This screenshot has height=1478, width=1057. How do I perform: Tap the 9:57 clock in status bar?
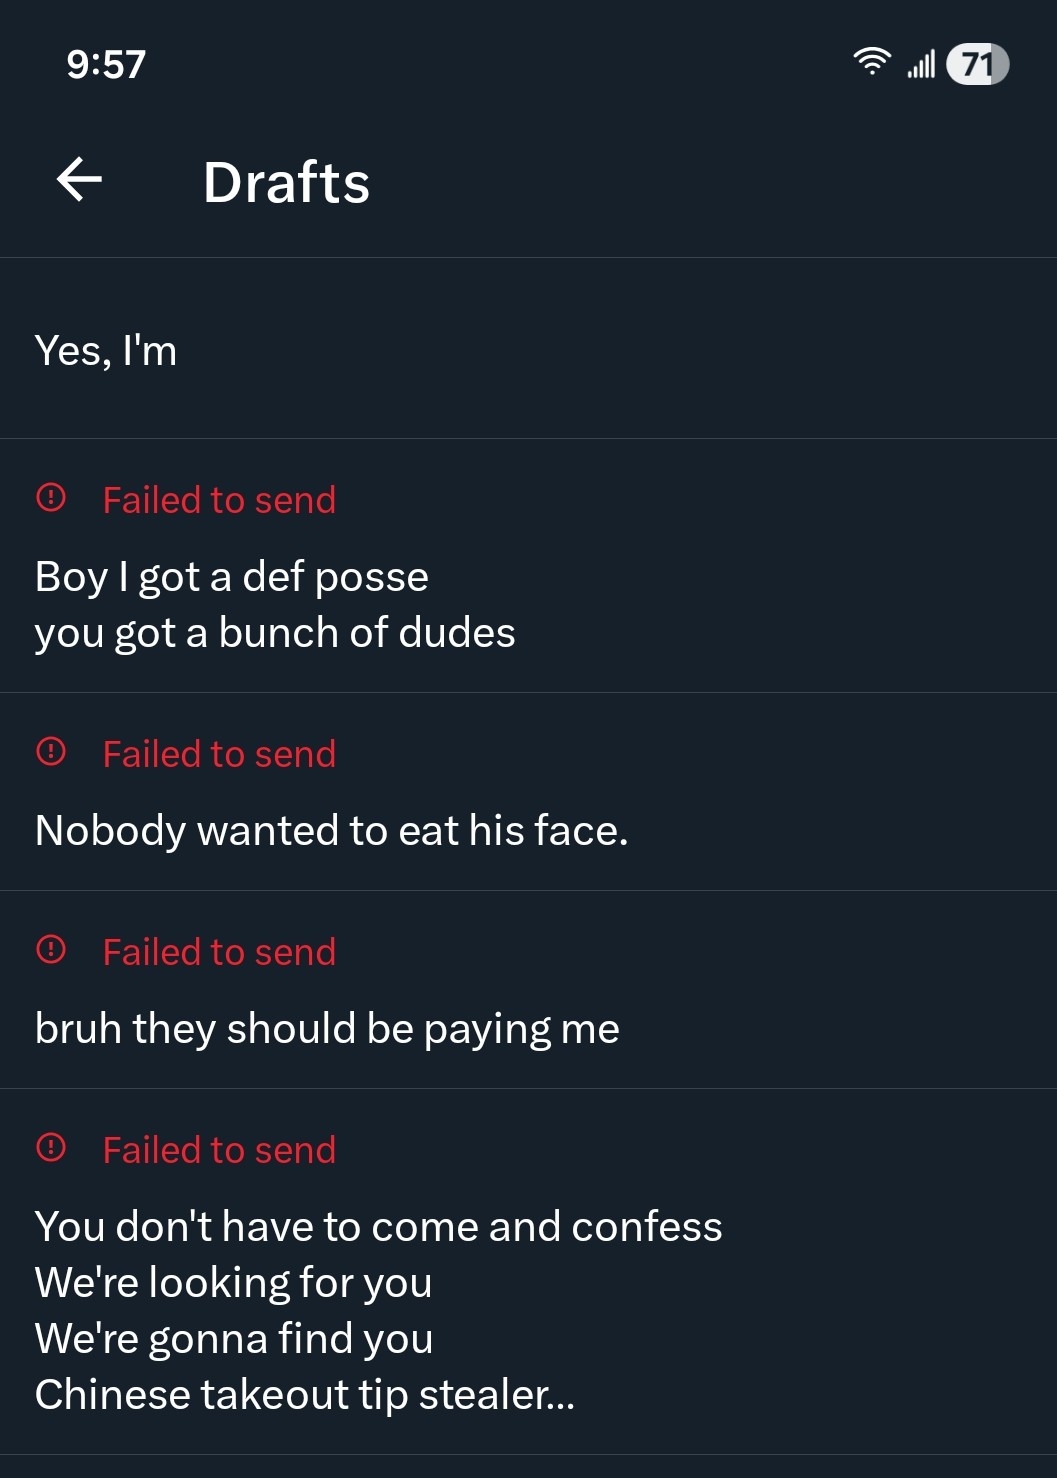[x=106, y=65]
